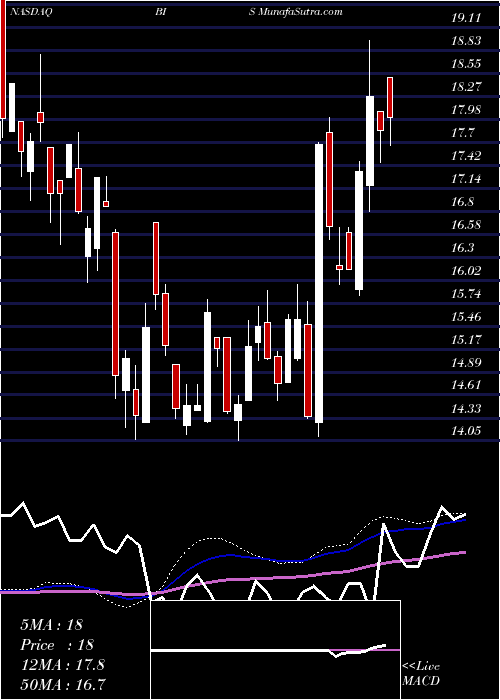Image resolution: width=500 pixels, height=700 pixels.
Task: Select the 14.89 price axis label
Action: click(x=466, y=362)
